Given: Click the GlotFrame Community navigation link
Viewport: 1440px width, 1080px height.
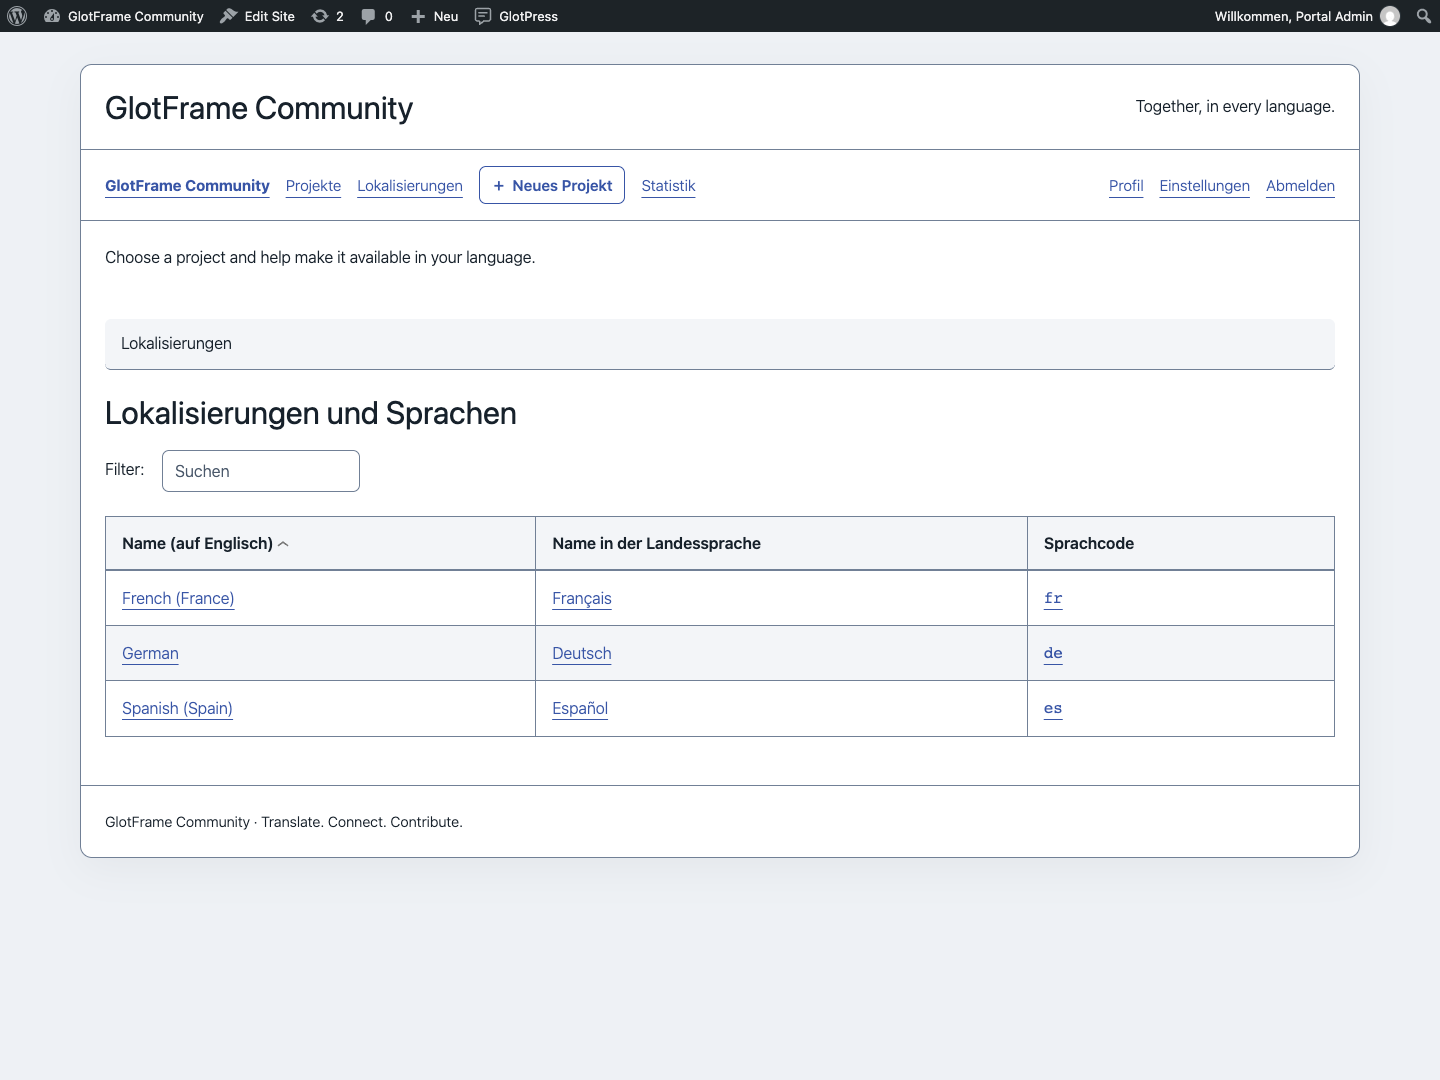Looking at the screenshot, I should tap(187, 186).
